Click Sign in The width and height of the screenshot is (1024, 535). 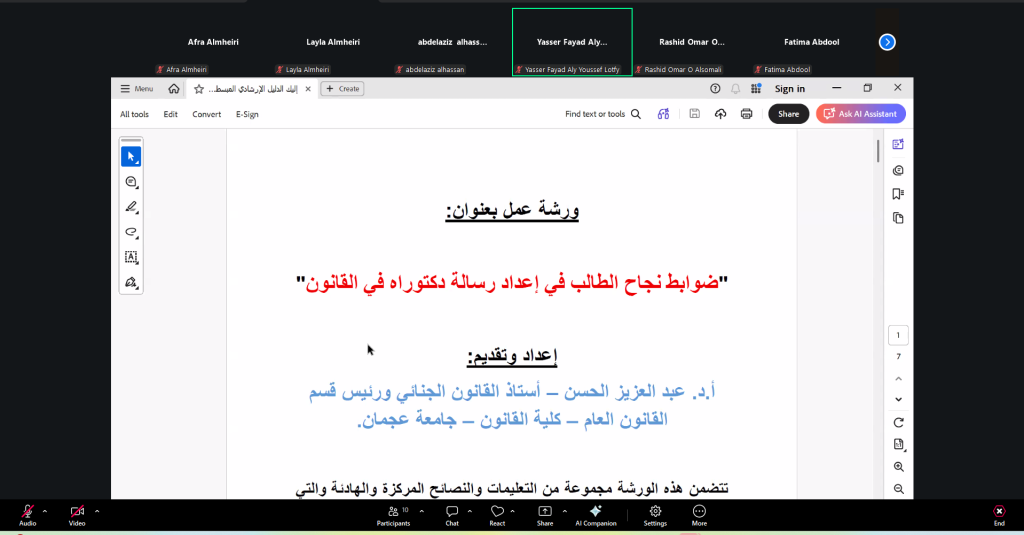[790, 89]
